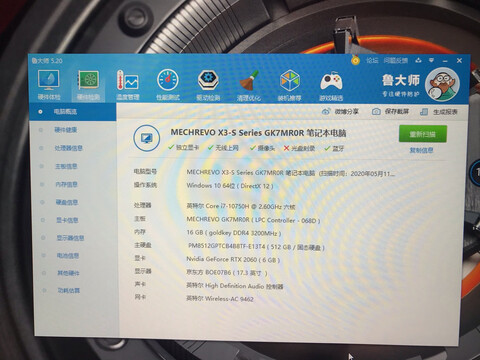The width and height of the screenshot is (480, 360).
Task: Open 温度管理 temperature management
Action: point(128,85)
